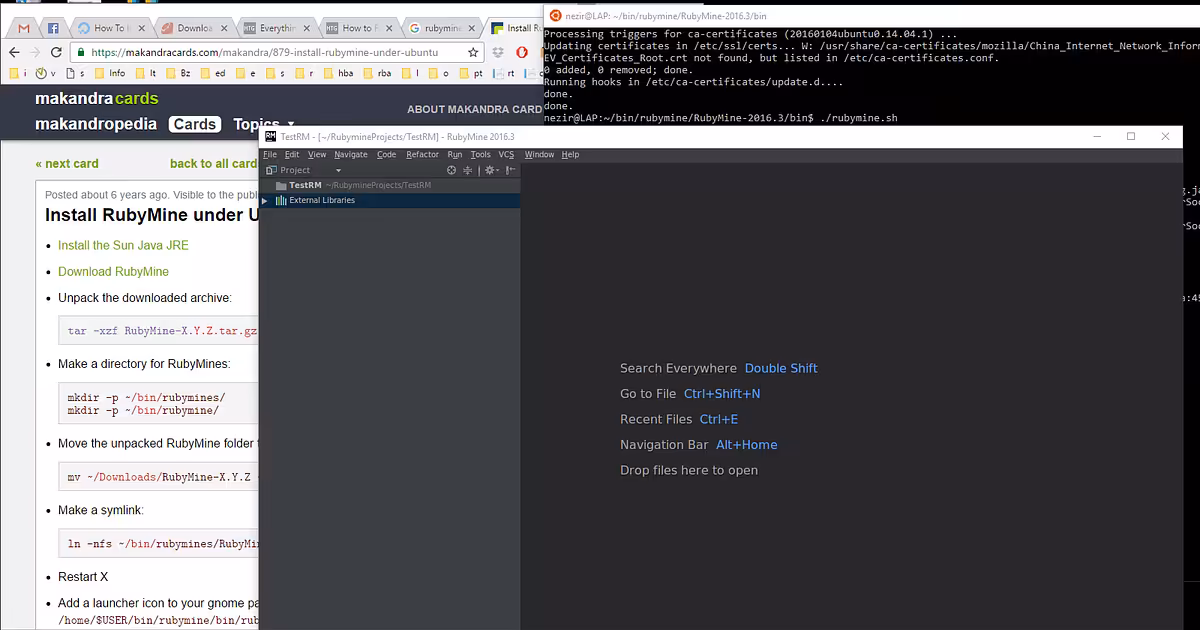Open the Refactor menu in RubyMine
The height and width of the screenshot is (630, 1200).
click(422, 155)
